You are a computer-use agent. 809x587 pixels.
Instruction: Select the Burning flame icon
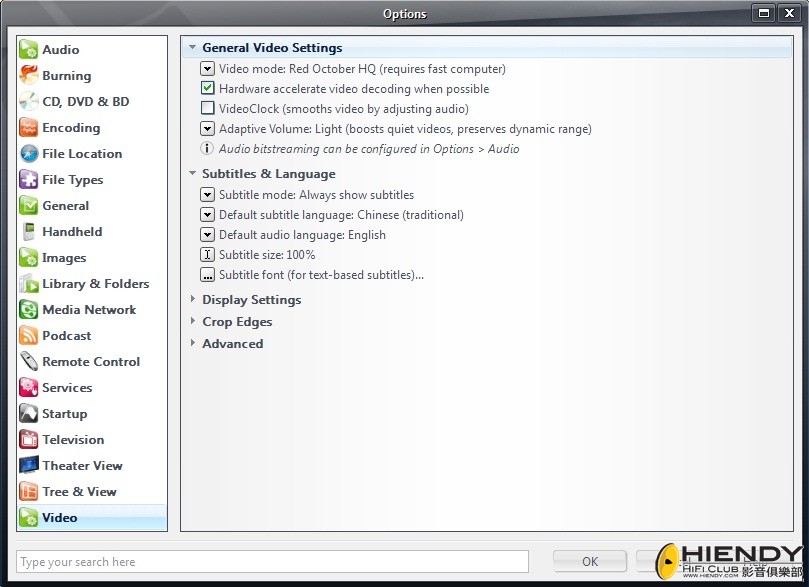click(x=28, y=75)
